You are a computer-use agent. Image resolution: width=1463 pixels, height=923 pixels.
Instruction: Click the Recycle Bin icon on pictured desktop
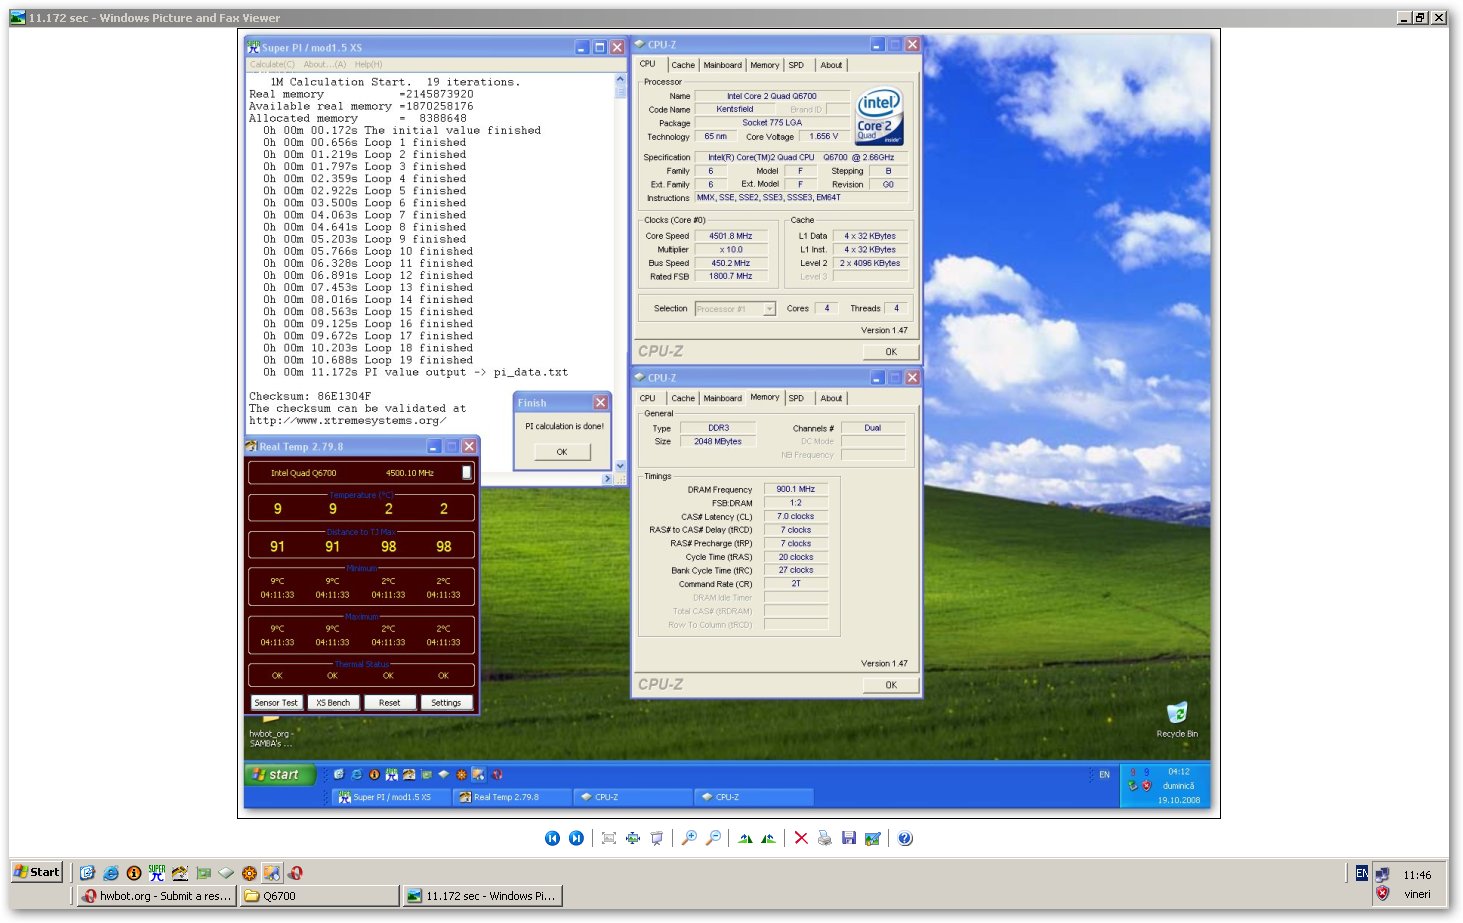[1177, 719]
